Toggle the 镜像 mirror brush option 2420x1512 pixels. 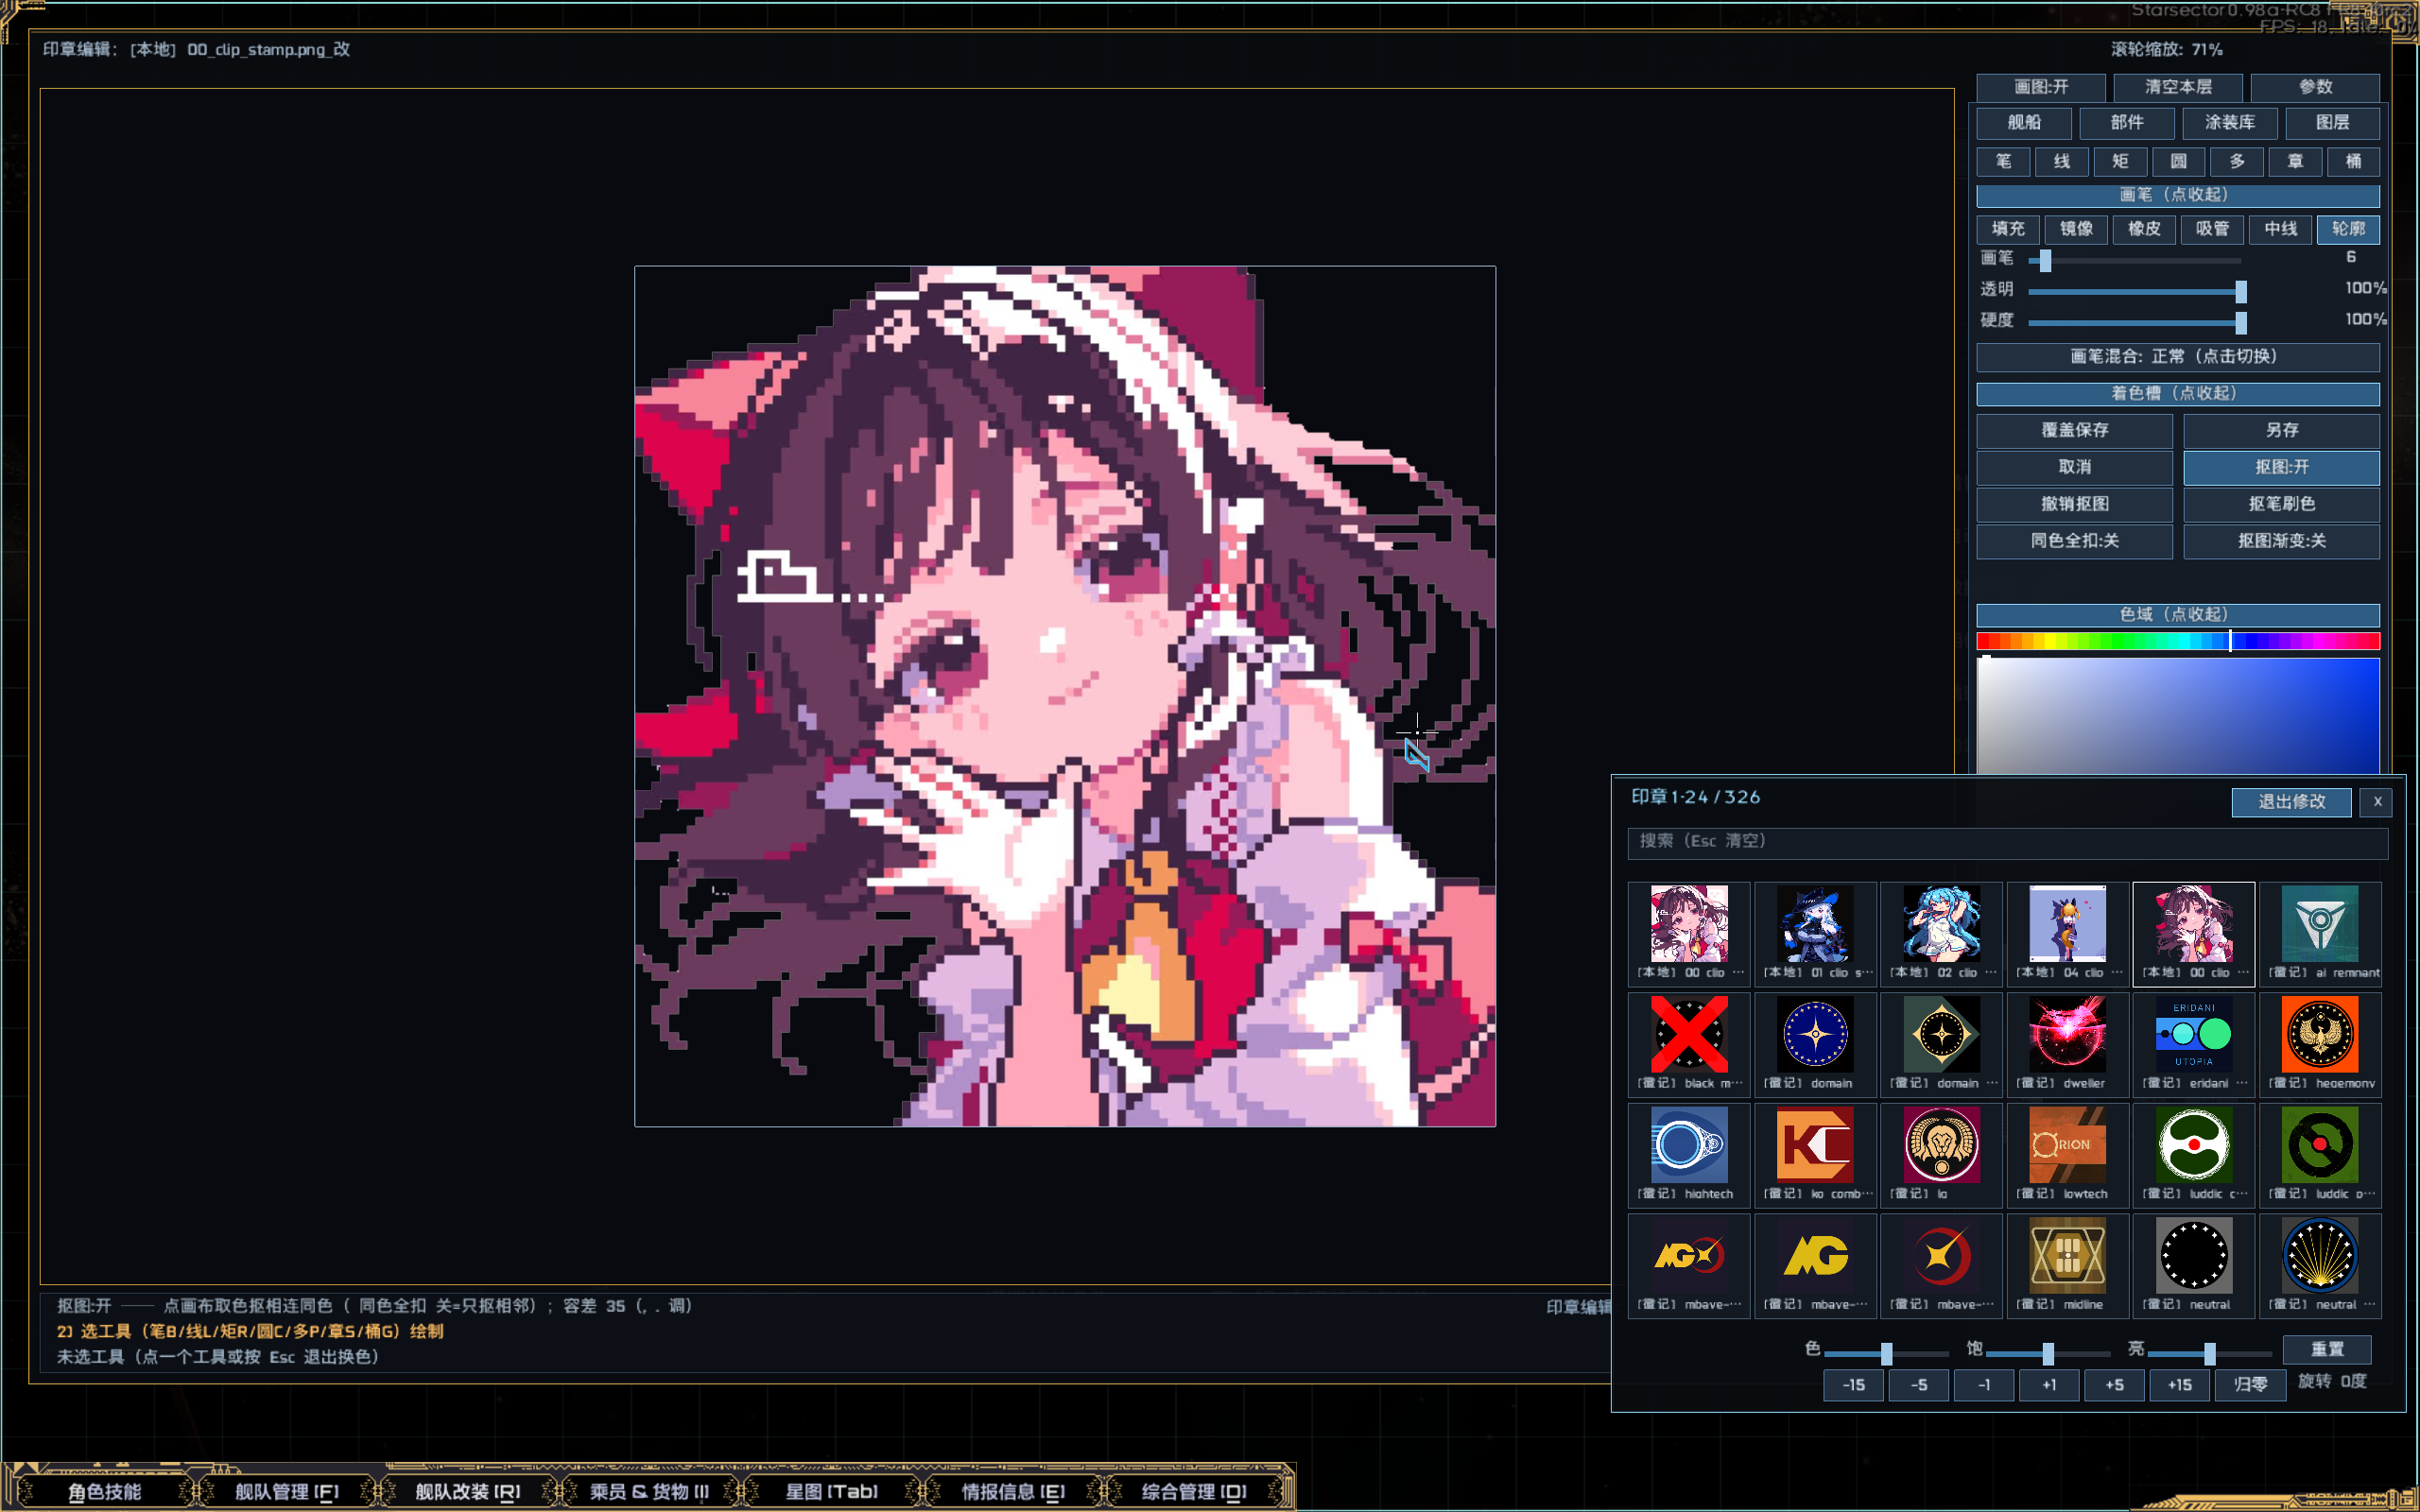pos(2076,229)
